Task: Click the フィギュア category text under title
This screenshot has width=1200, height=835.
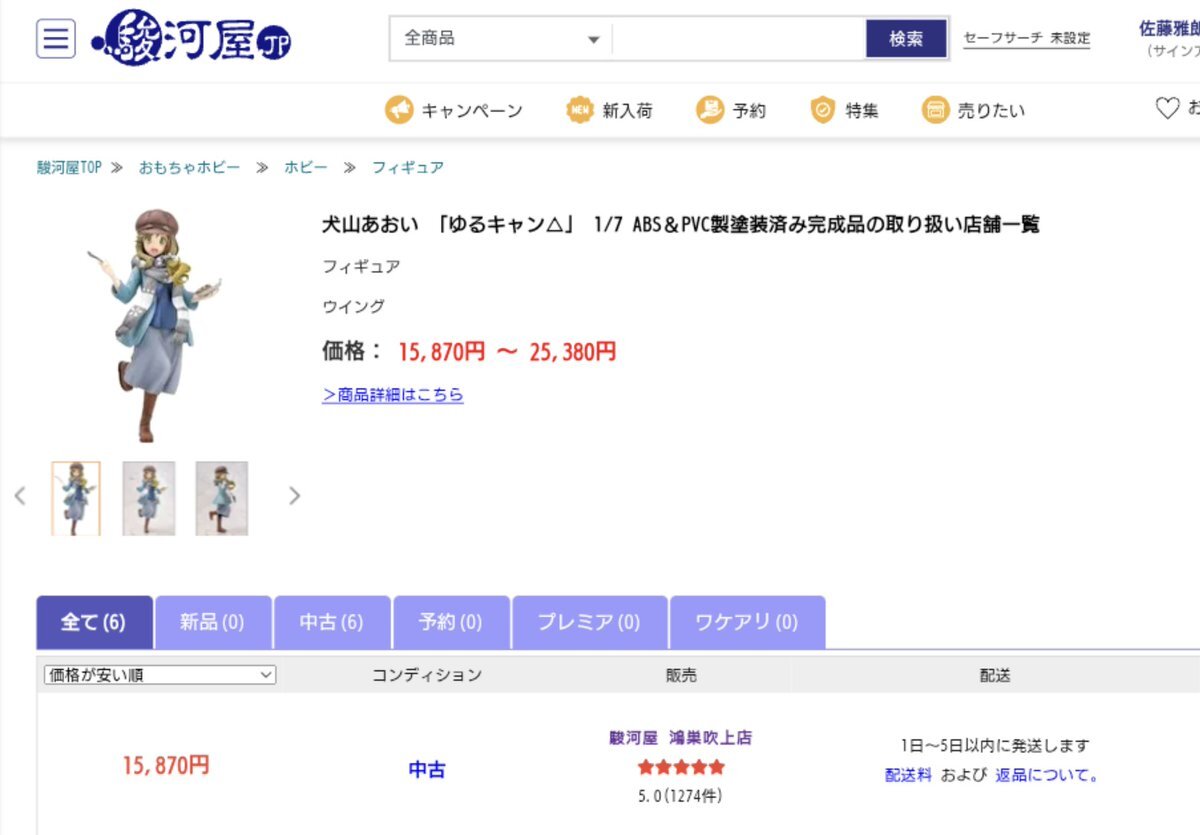Action: 361,267
